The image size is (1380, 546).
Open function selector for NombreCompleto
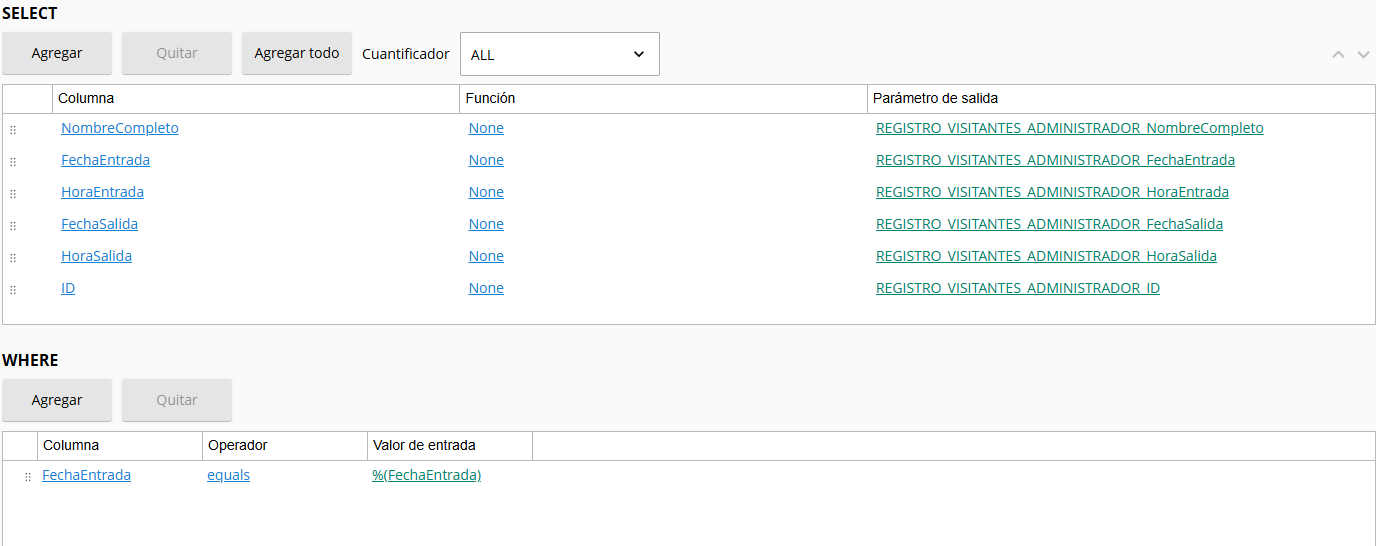486,128
